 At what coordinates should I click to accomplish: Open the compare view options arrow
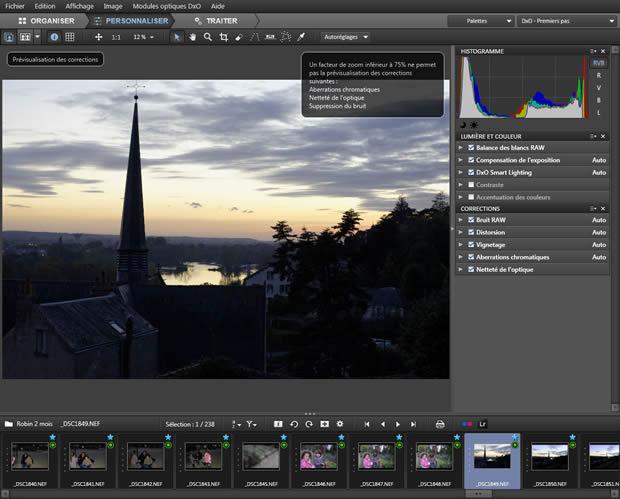pos(37,37)
